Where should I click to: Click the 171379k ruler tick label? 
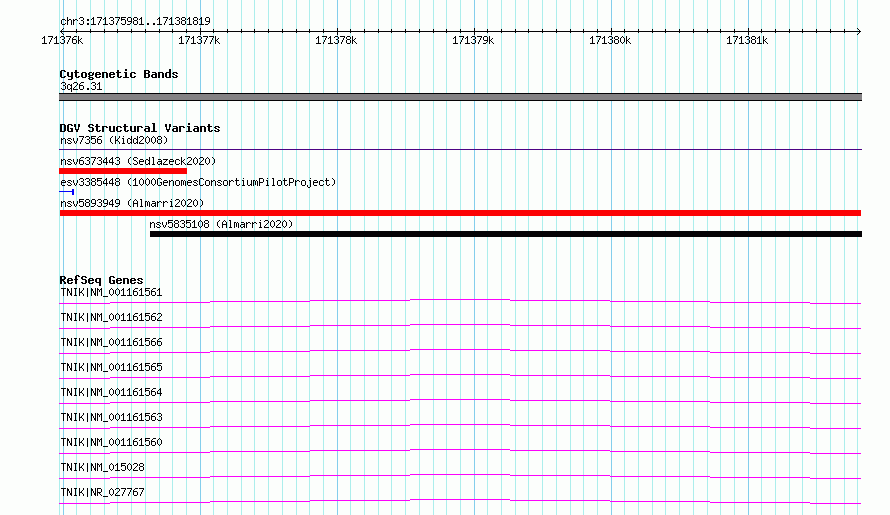(473, 40)
